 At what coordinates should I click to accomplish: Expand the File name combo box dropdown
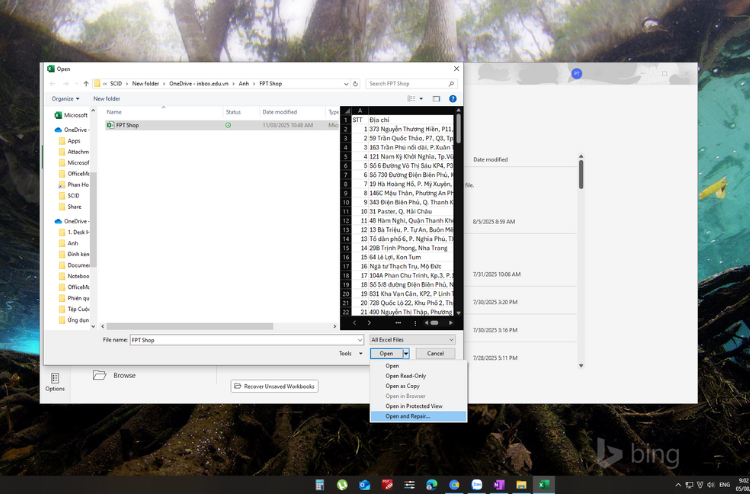pos(360,340)
